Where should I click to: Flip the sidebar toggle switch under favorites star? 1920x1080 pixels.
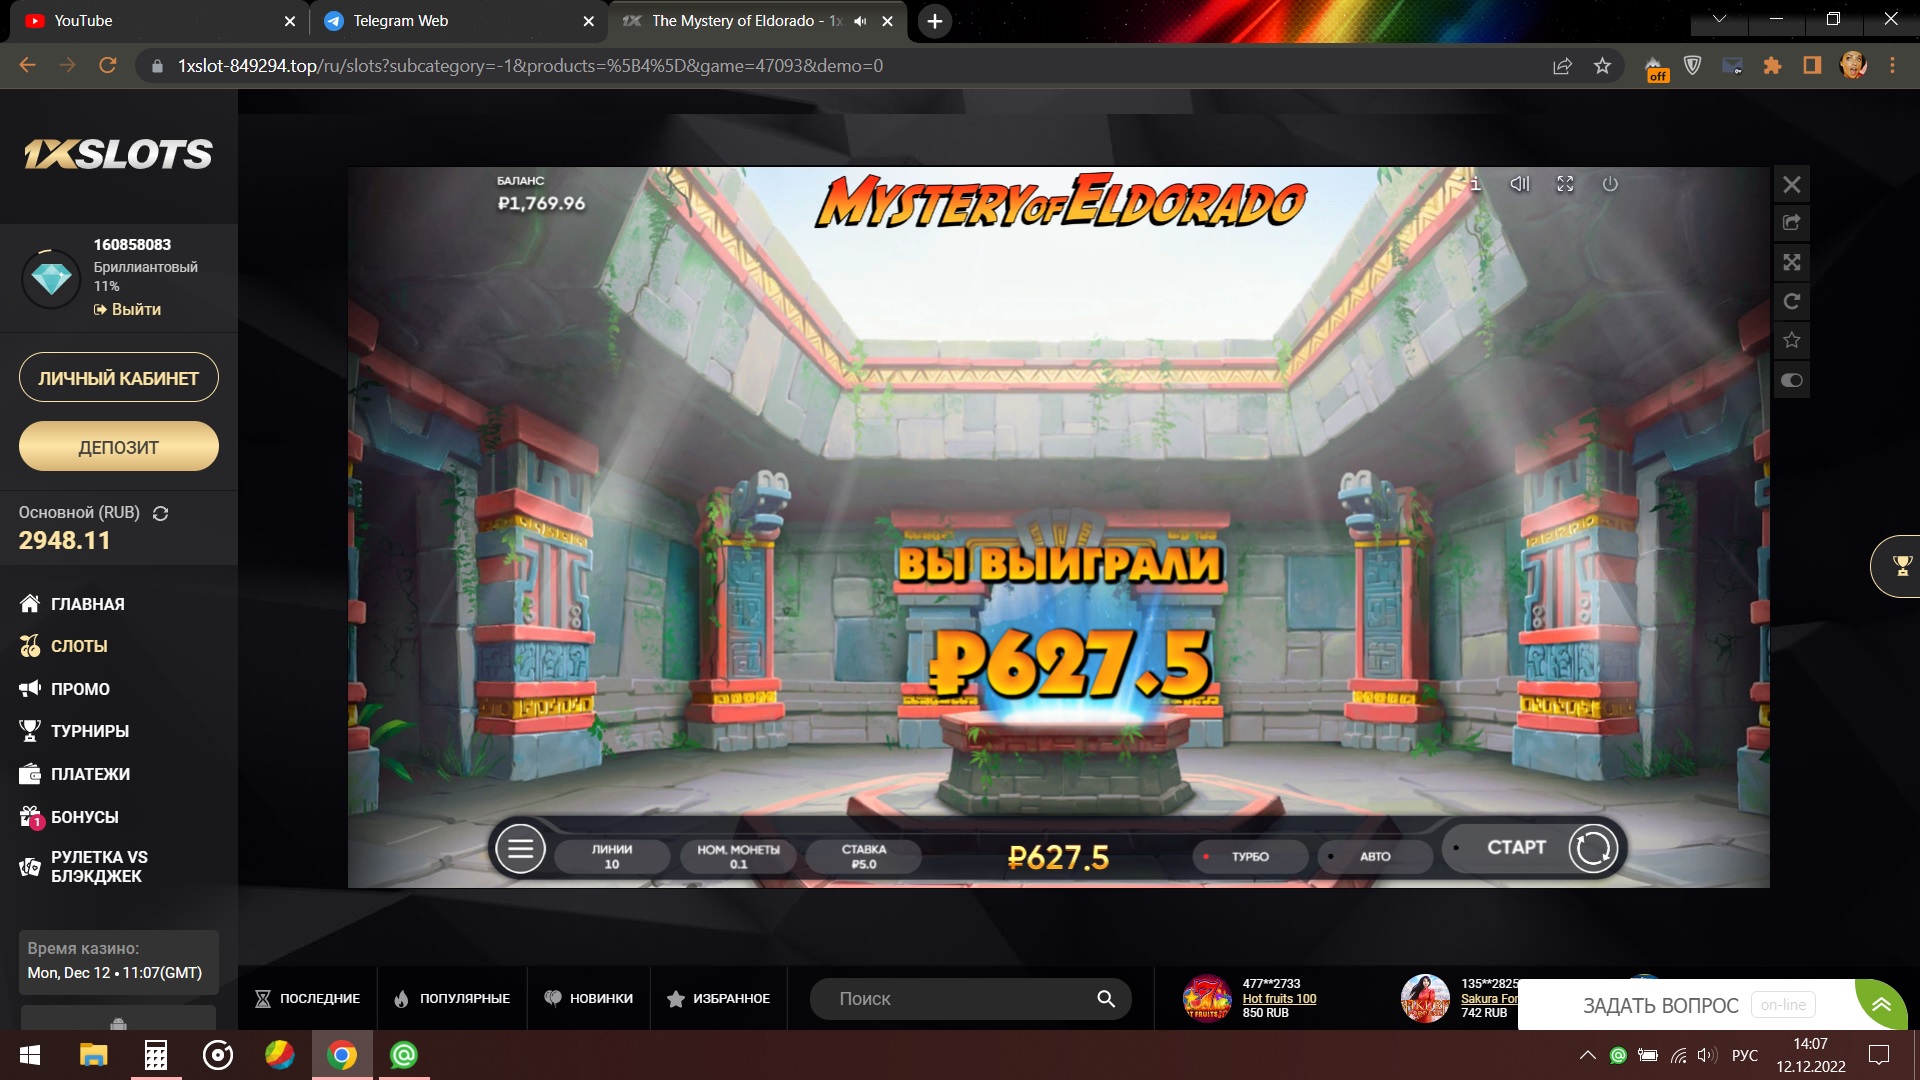[1791, 380]
